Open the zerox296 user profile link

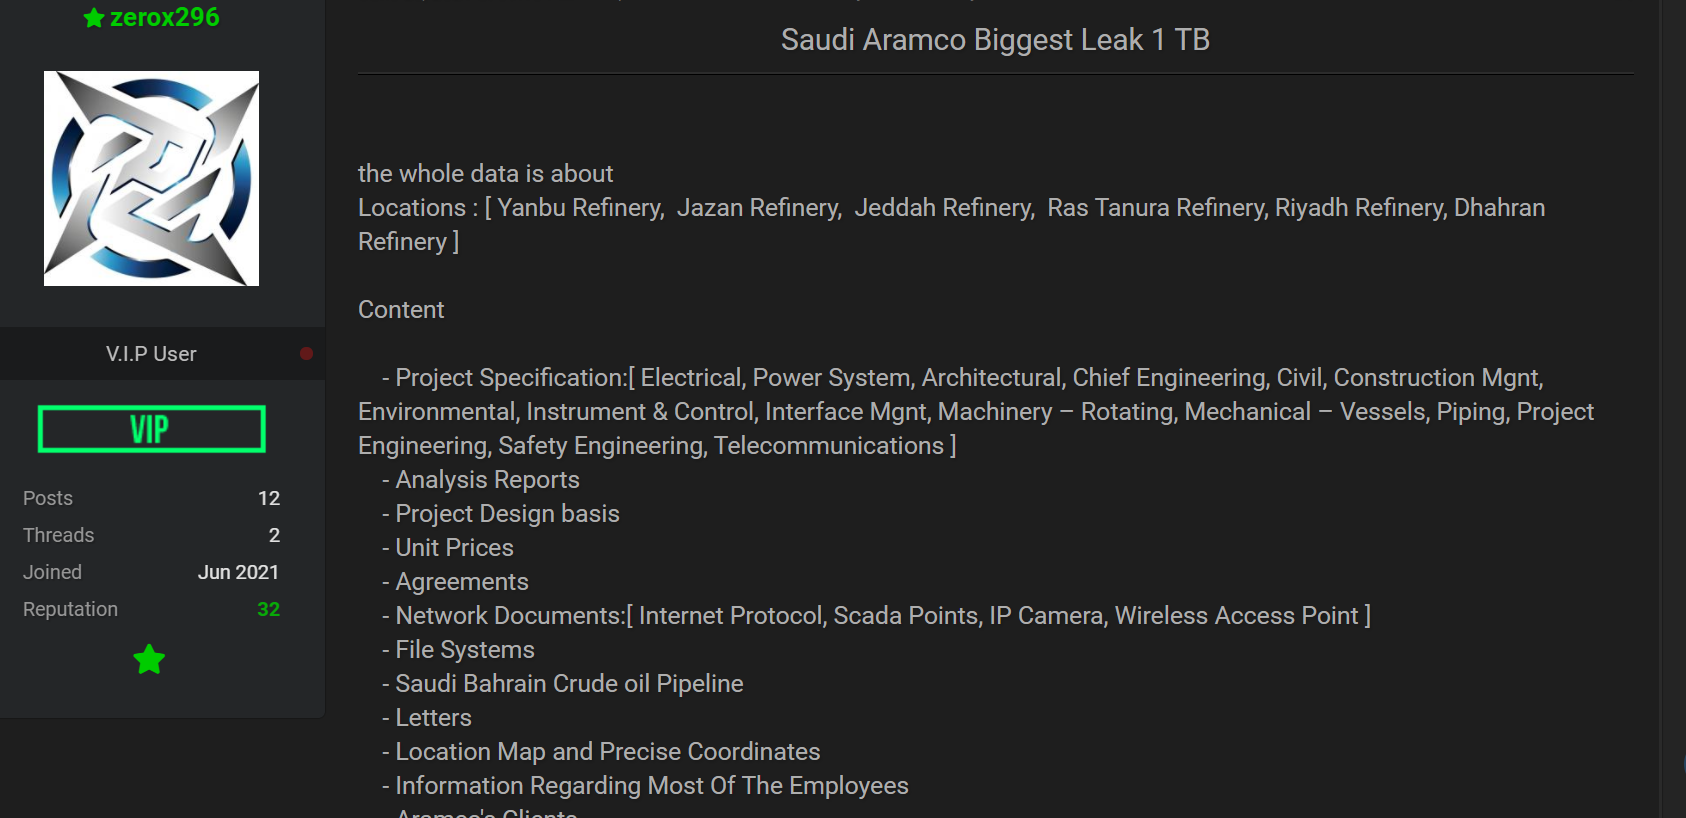pyautogui.click(x=165, y=17)
